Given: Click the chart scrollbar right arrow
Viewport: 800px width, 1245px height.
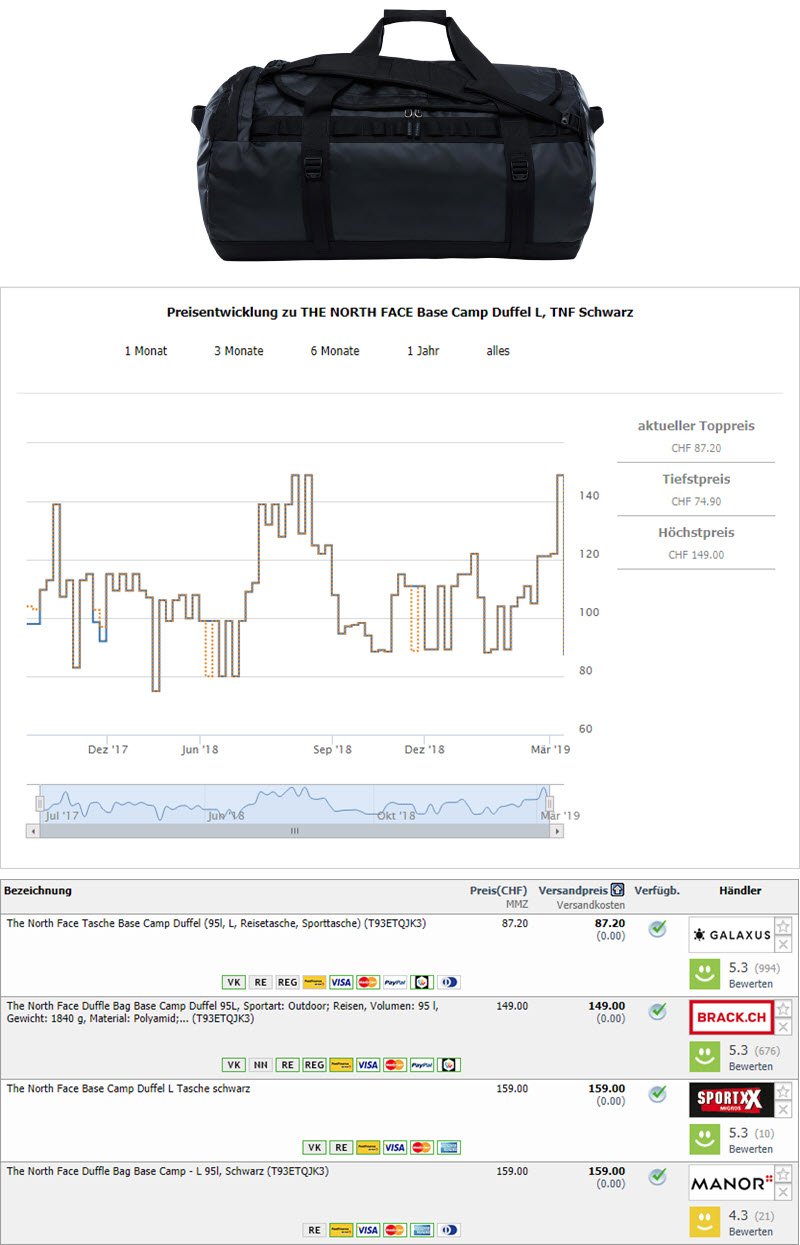Looking at the screenshot, I should coord(557,831).
